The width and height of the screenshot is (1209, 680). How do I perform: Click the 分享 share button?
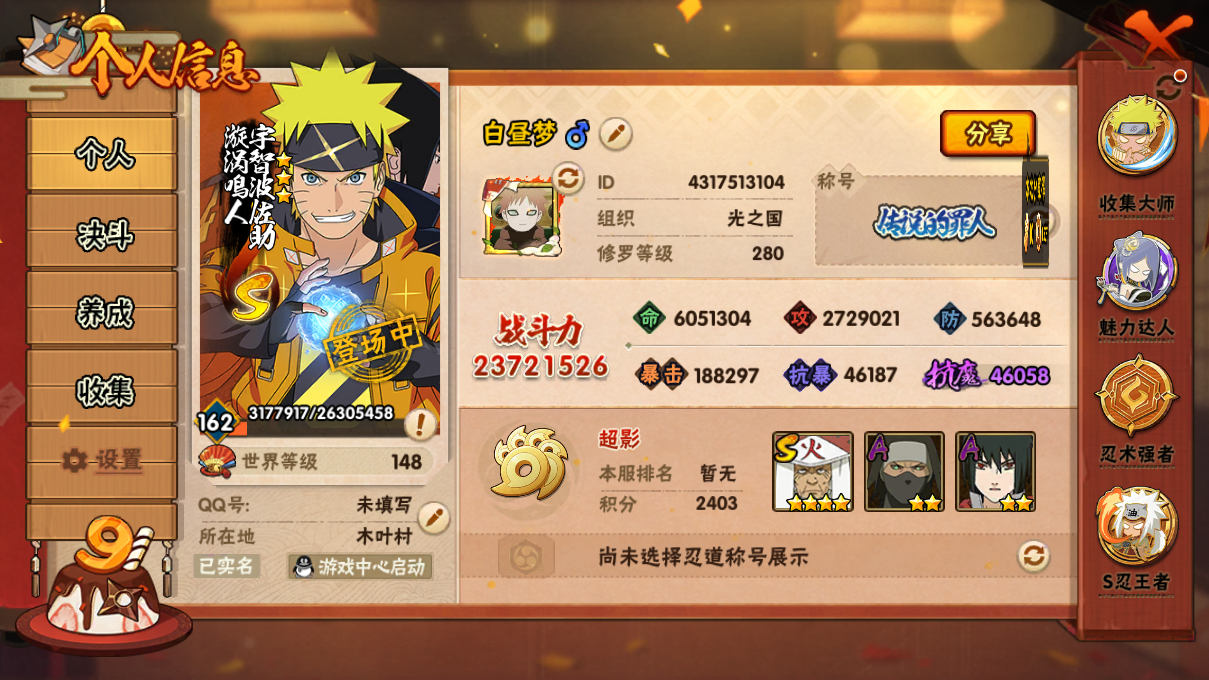coord(987,134)
